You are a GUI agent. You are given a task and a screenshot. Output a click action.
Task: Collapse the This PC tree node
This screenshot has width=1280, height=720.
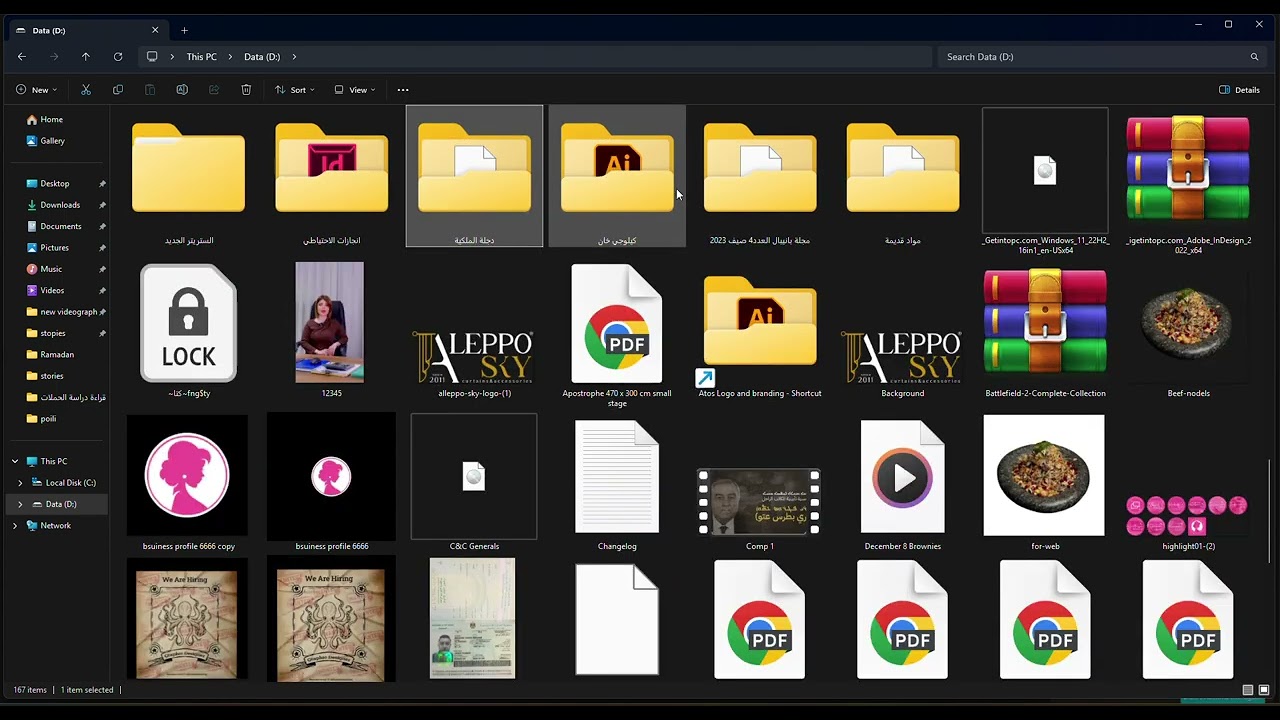pyautogui.click(x=15, y=461)
